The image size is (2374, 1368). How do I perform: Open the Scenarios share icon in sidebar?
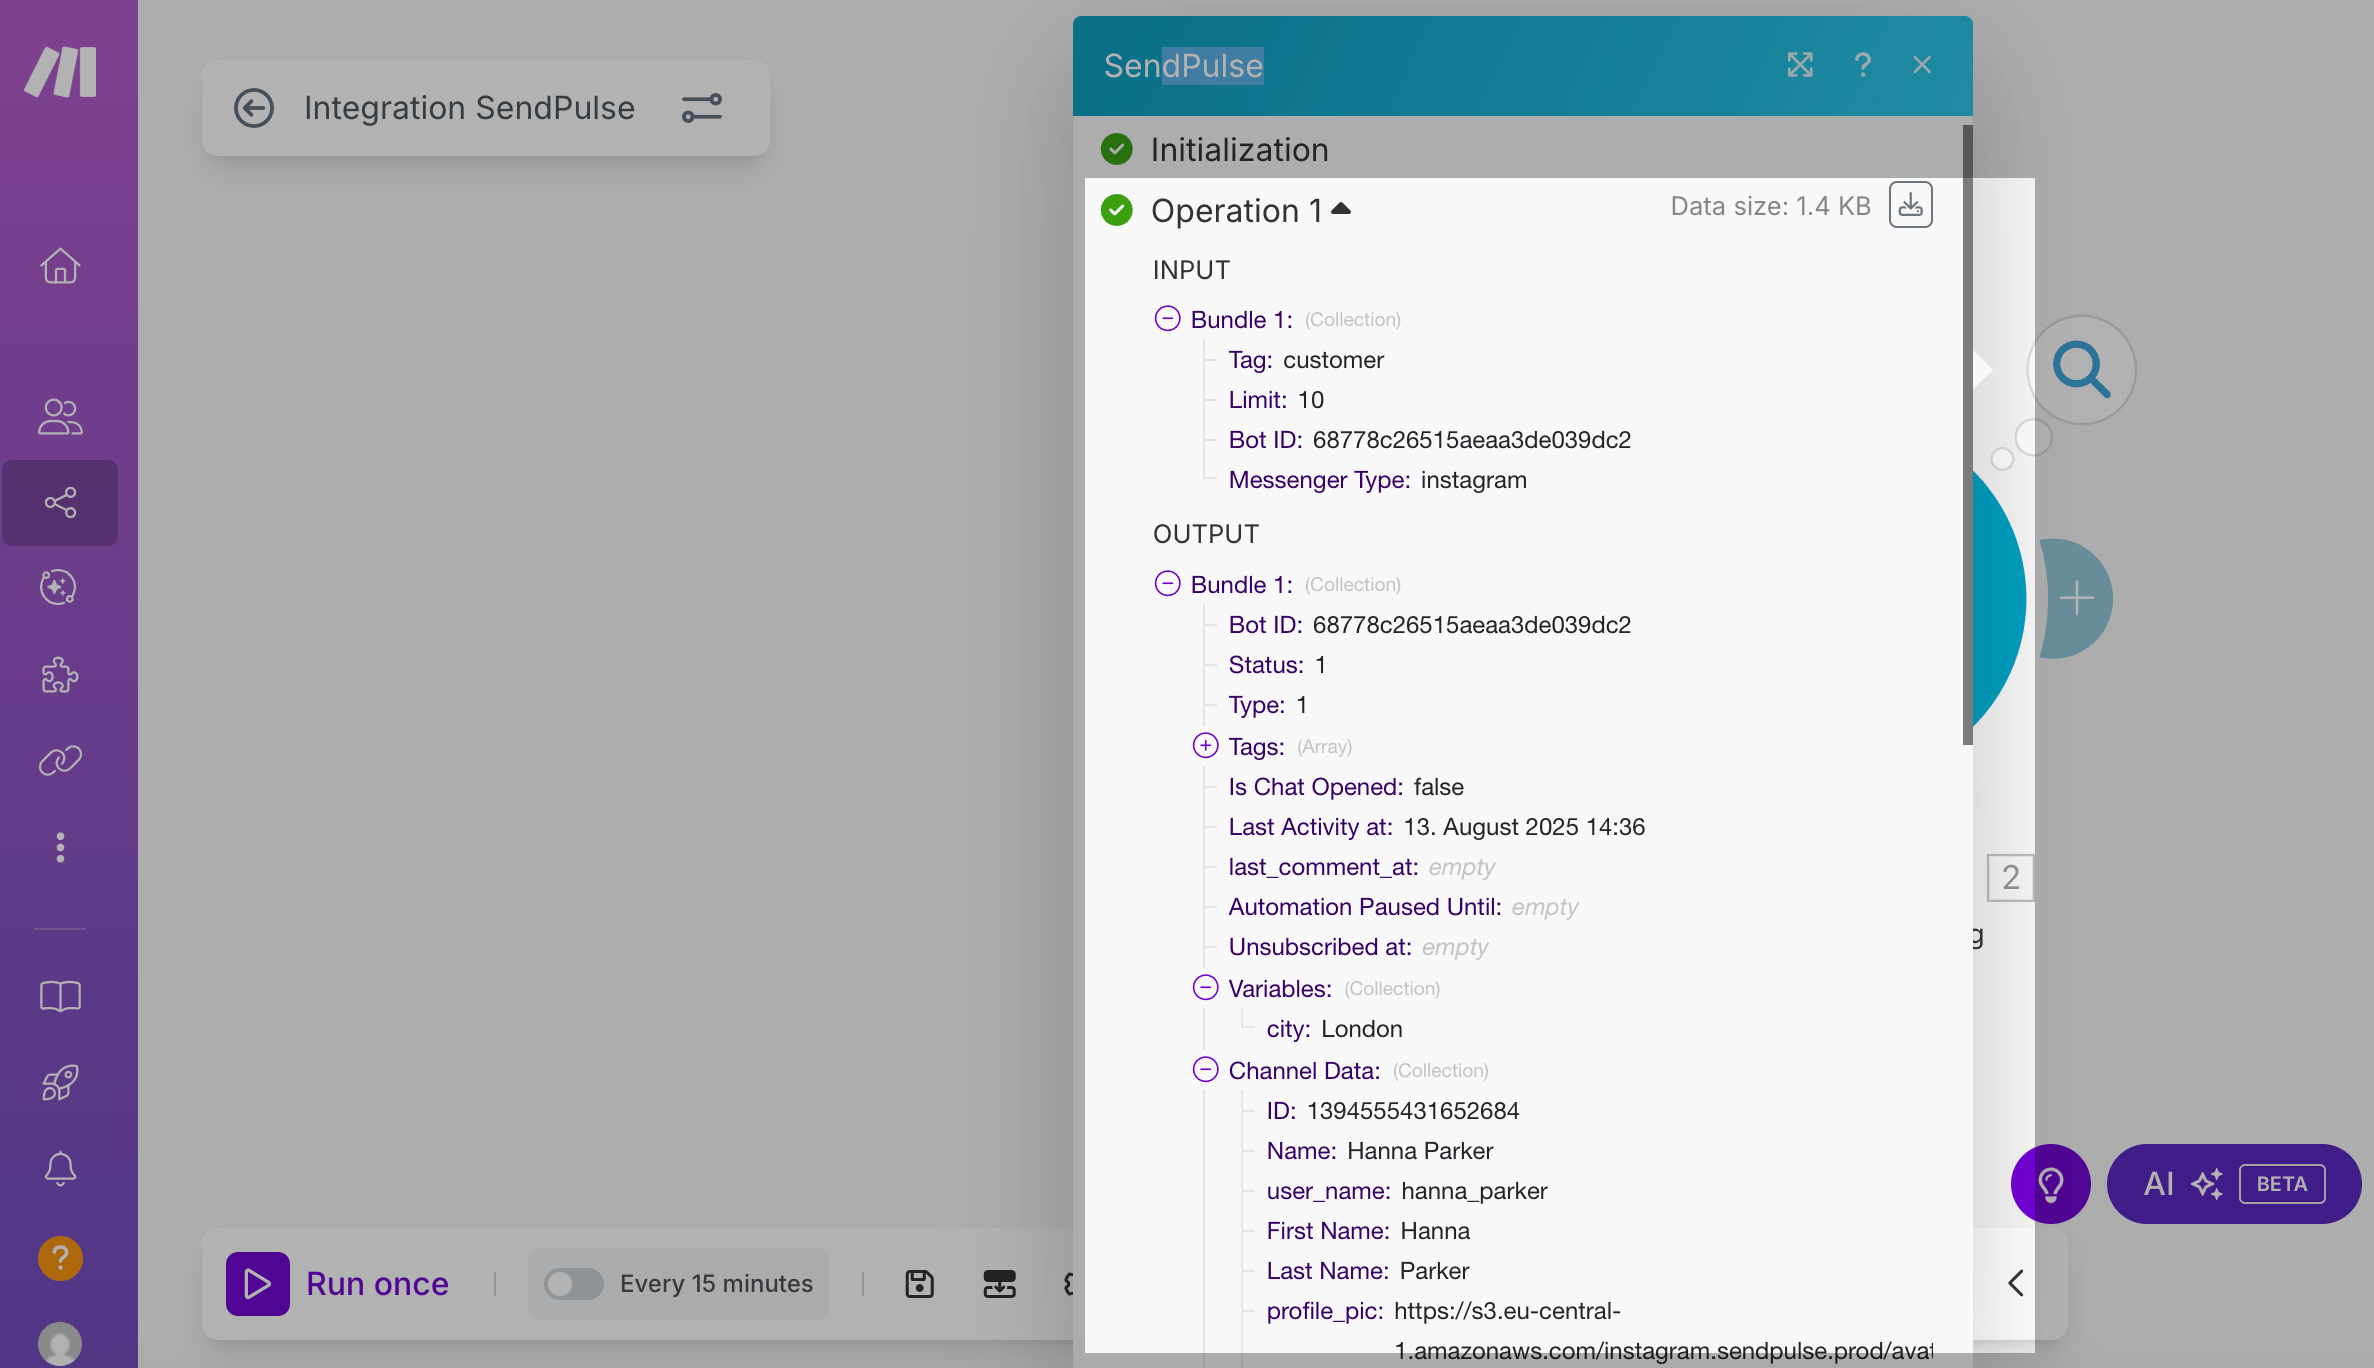pos(60,502)
